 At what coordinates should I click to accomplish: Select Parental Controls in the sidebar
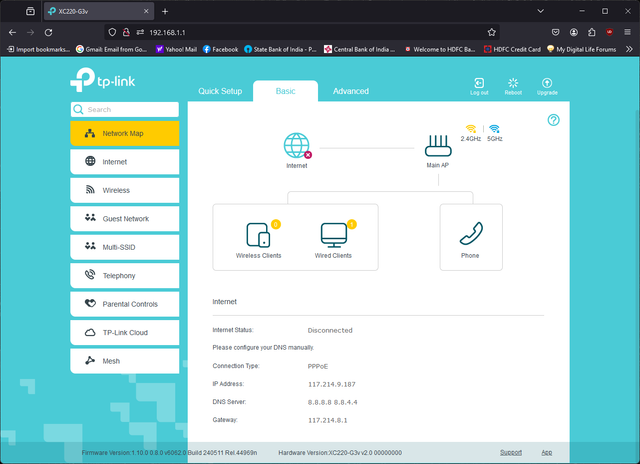[125, 304]
